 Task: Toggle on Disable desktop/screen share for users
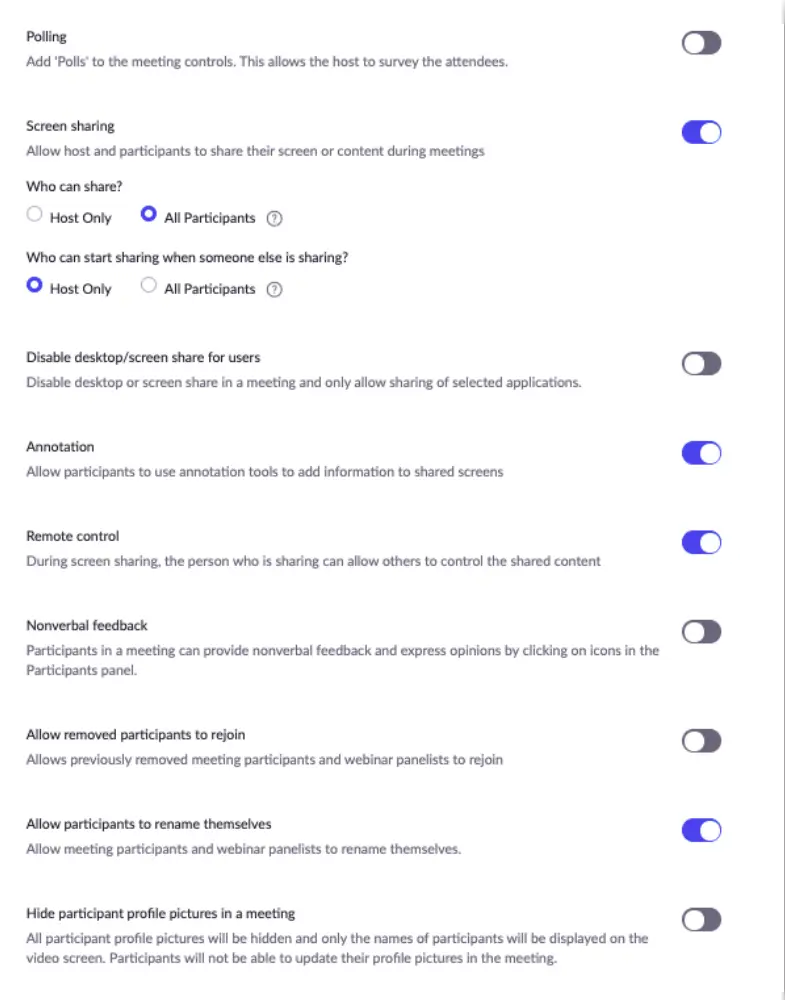[x=701, y=363]
